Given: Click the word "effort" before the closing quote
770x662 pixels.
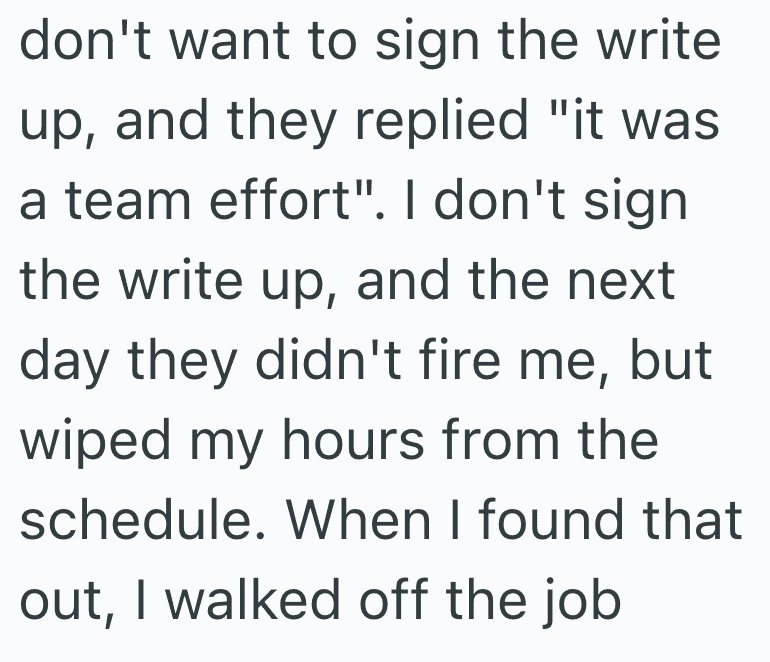Looking at the screenshot, I should pyautogui.click(x=282, y=202).
